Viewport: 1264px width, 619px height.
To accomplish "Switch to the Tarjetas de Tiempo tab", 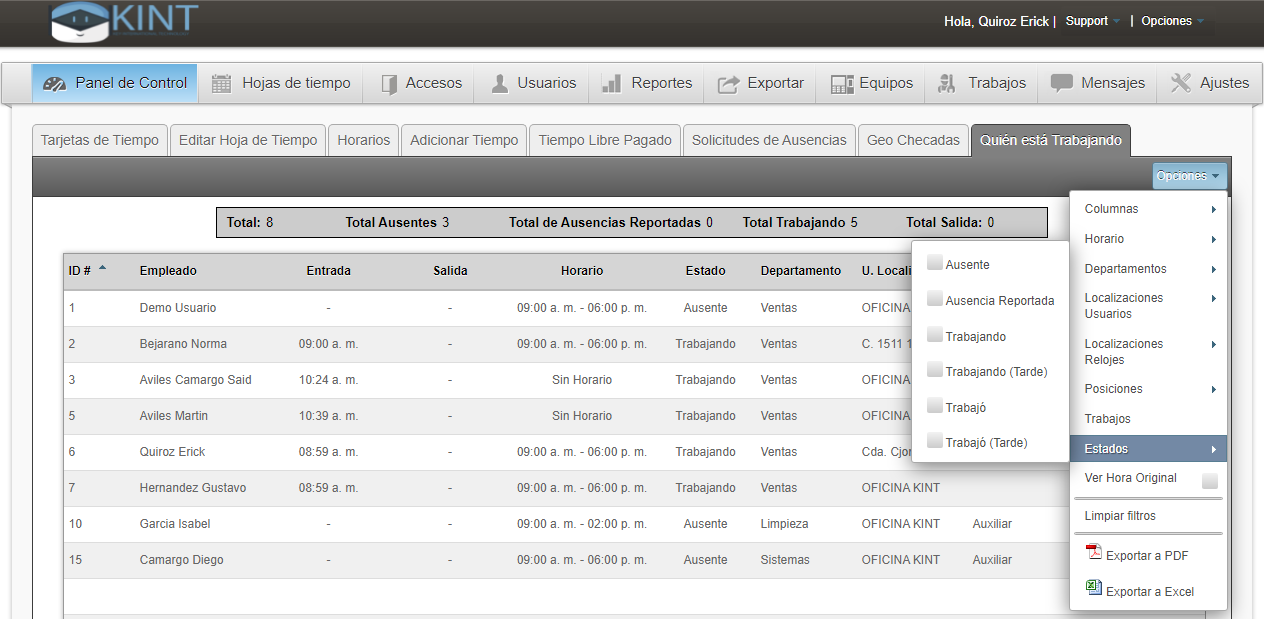I will pyautogui.click(x=100, y=140).
